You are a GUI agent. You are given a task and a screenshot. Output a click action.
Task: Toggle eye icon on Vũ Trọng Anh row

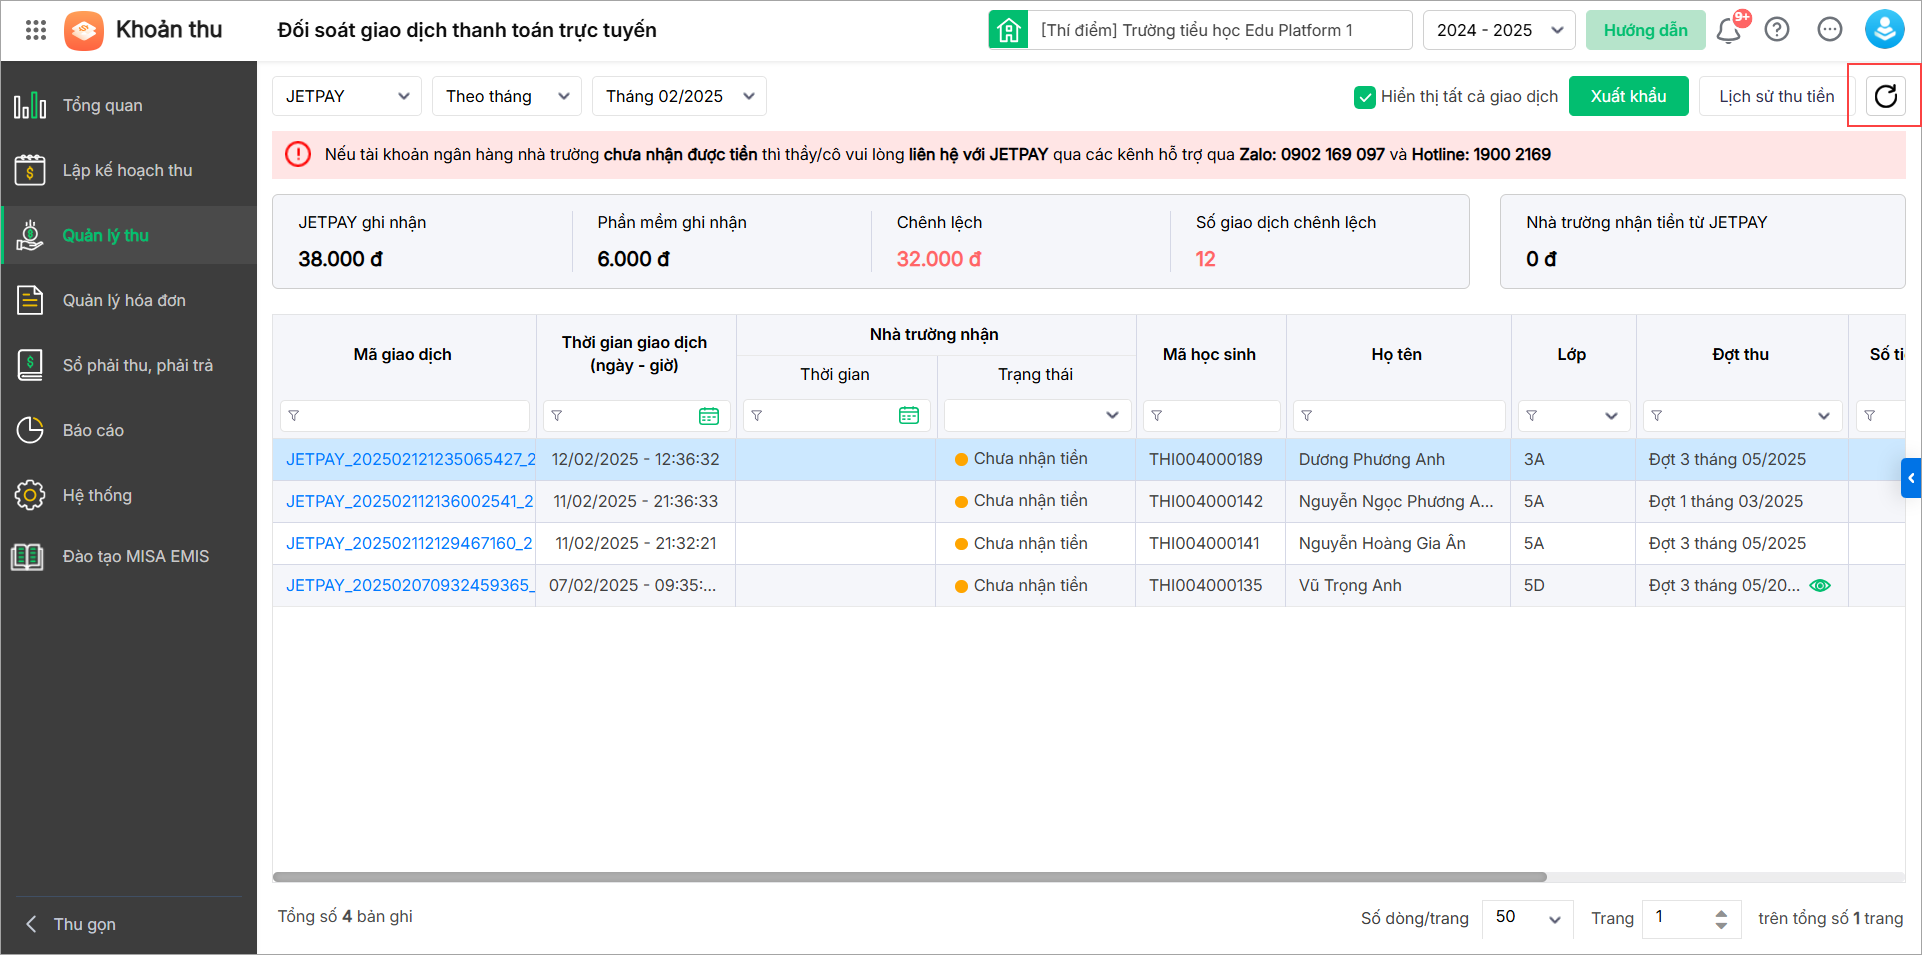coord(1820,586)
